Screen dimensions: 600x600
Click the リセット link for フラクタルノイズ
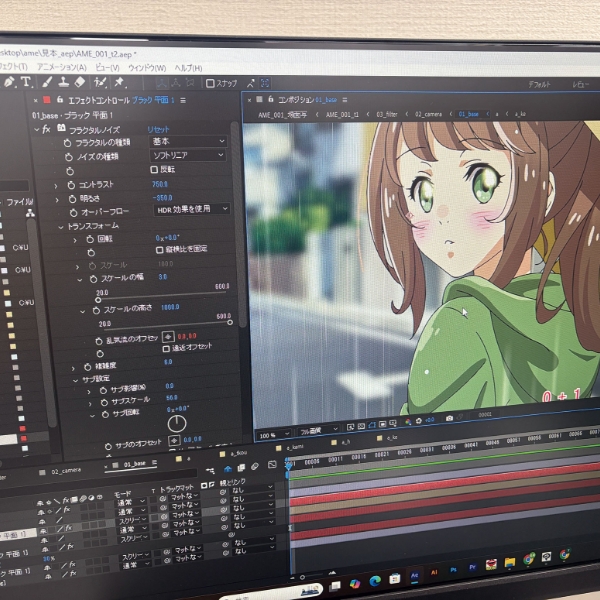158,129
